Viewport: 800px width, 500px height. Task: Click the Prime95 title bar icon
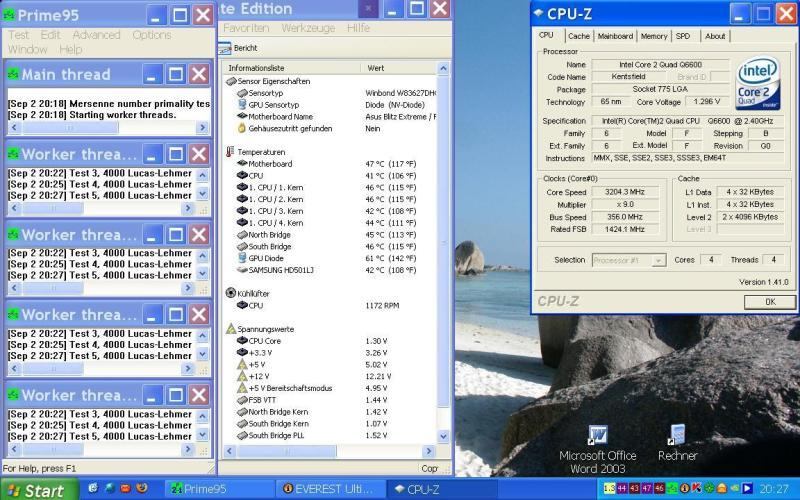click(x=9, y=15)
